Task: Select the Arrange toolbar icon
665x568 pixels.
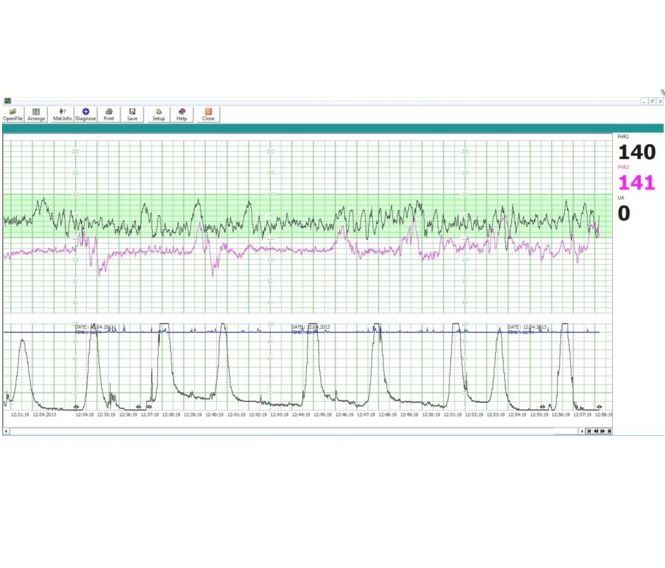Action: [x=36, y=114]
